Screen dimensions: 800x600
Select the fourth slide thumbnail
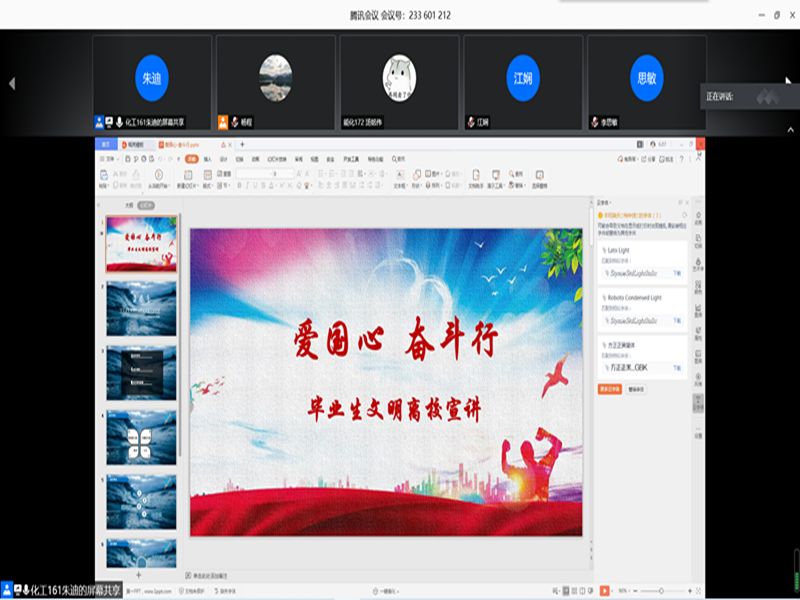[x=142, y=436]
